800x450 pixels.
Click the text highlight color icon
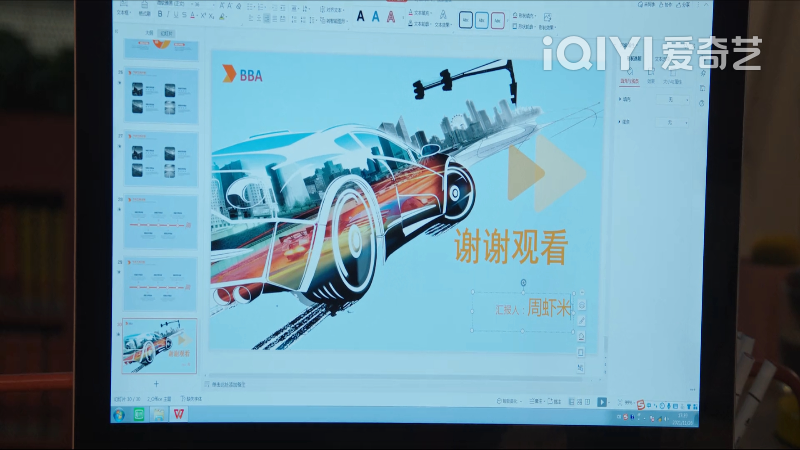coord(222,17)
